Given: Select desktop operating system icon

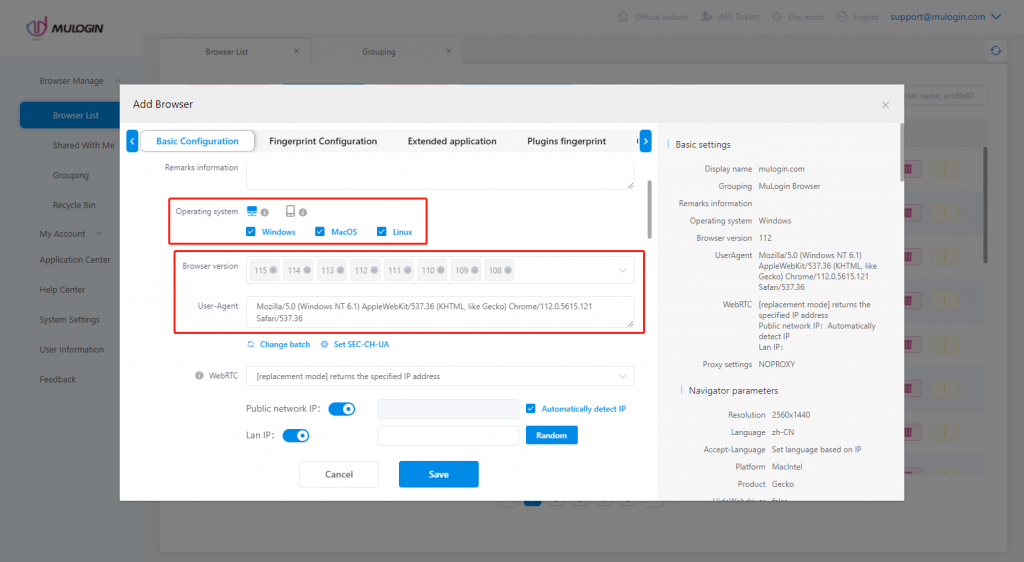Looking at the screenshot, I should (251, 211).
